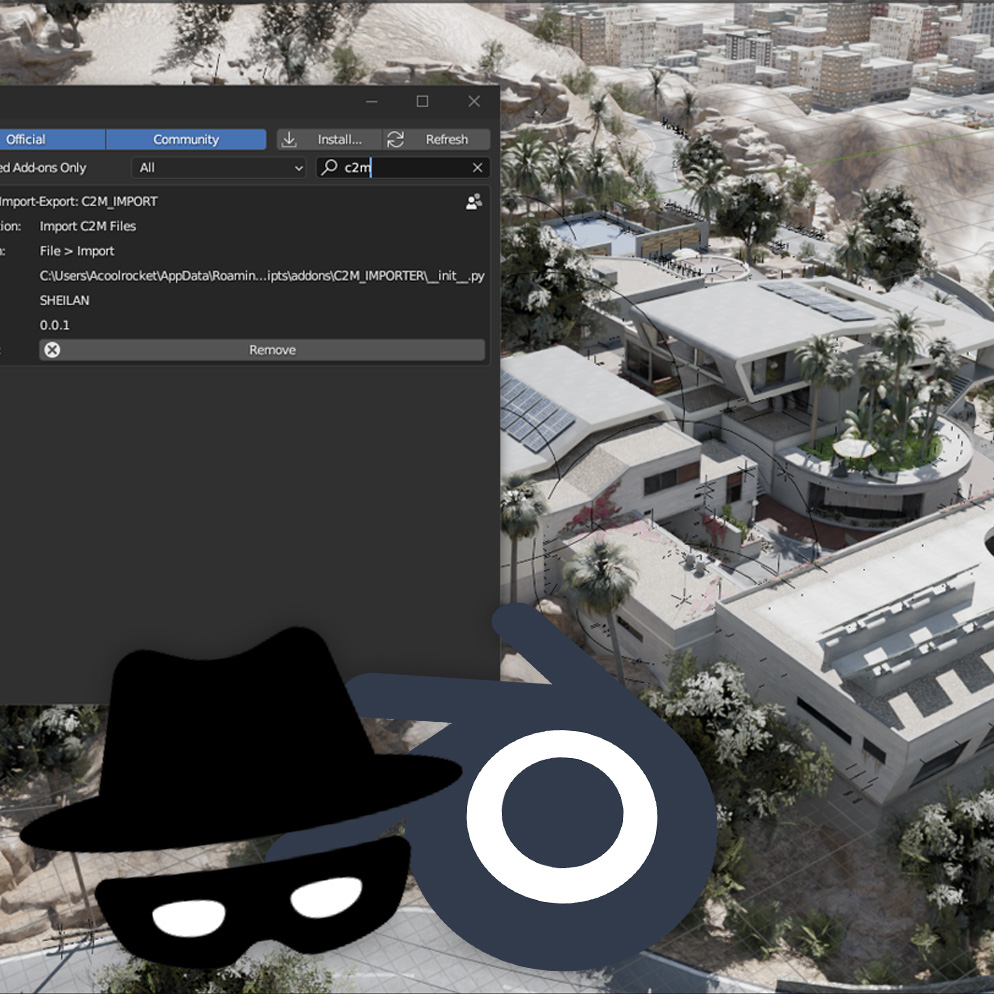Click the Import-Export: C2M_IMPORT header
994x994 pixels.
[x=79, y=202]
